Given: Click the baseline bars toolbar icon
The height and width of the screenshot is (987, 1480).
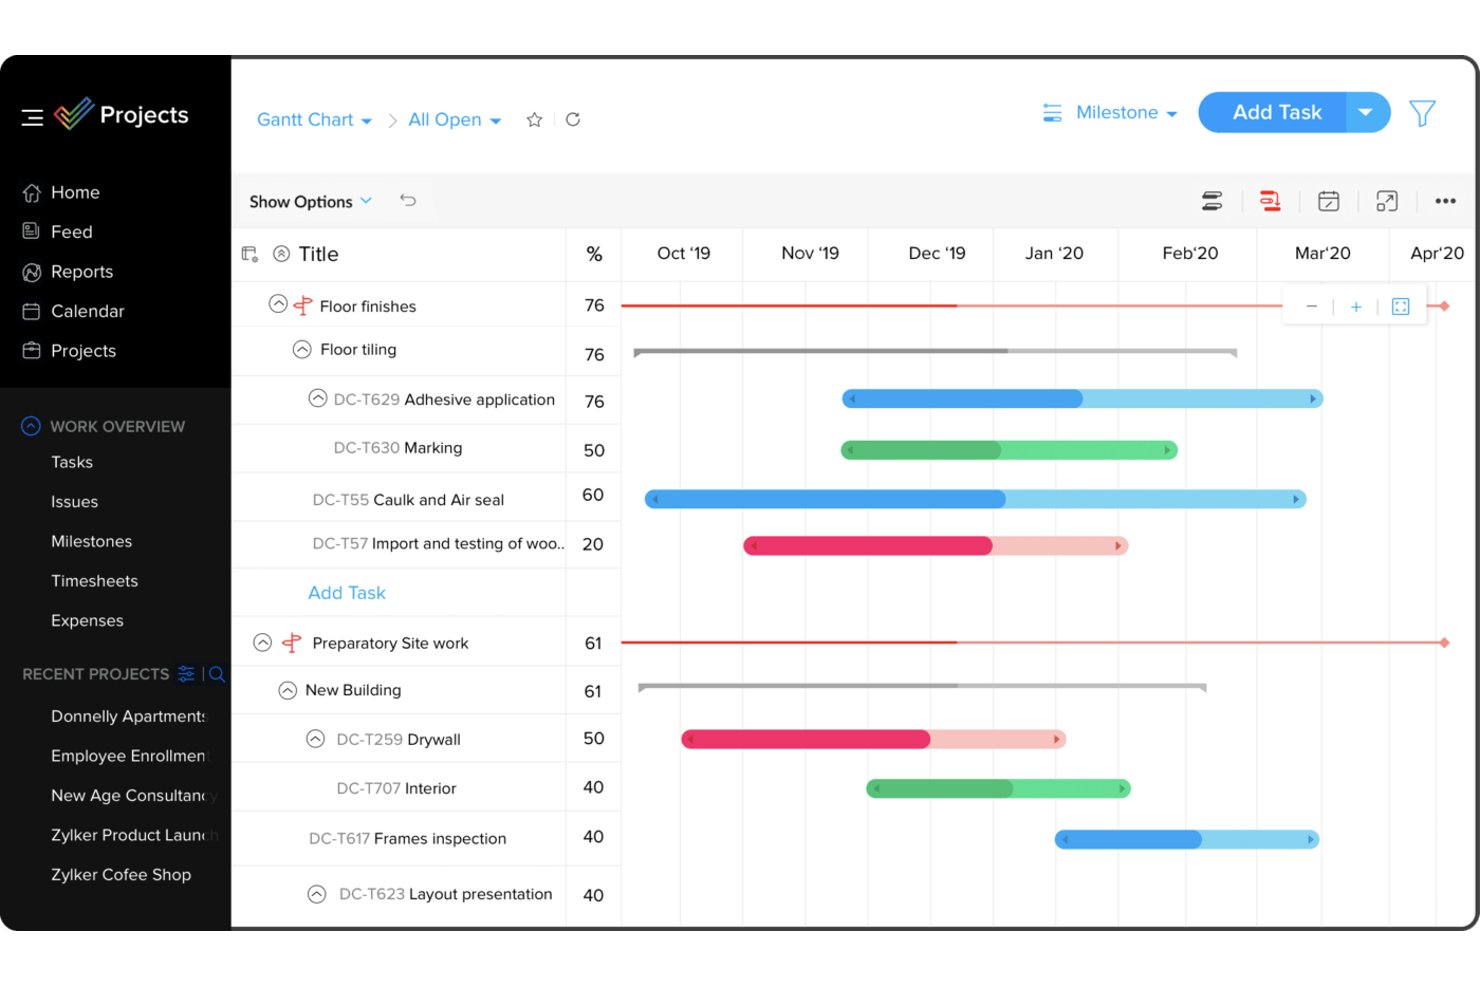Looking at the screenshot, I should 1212,201.
